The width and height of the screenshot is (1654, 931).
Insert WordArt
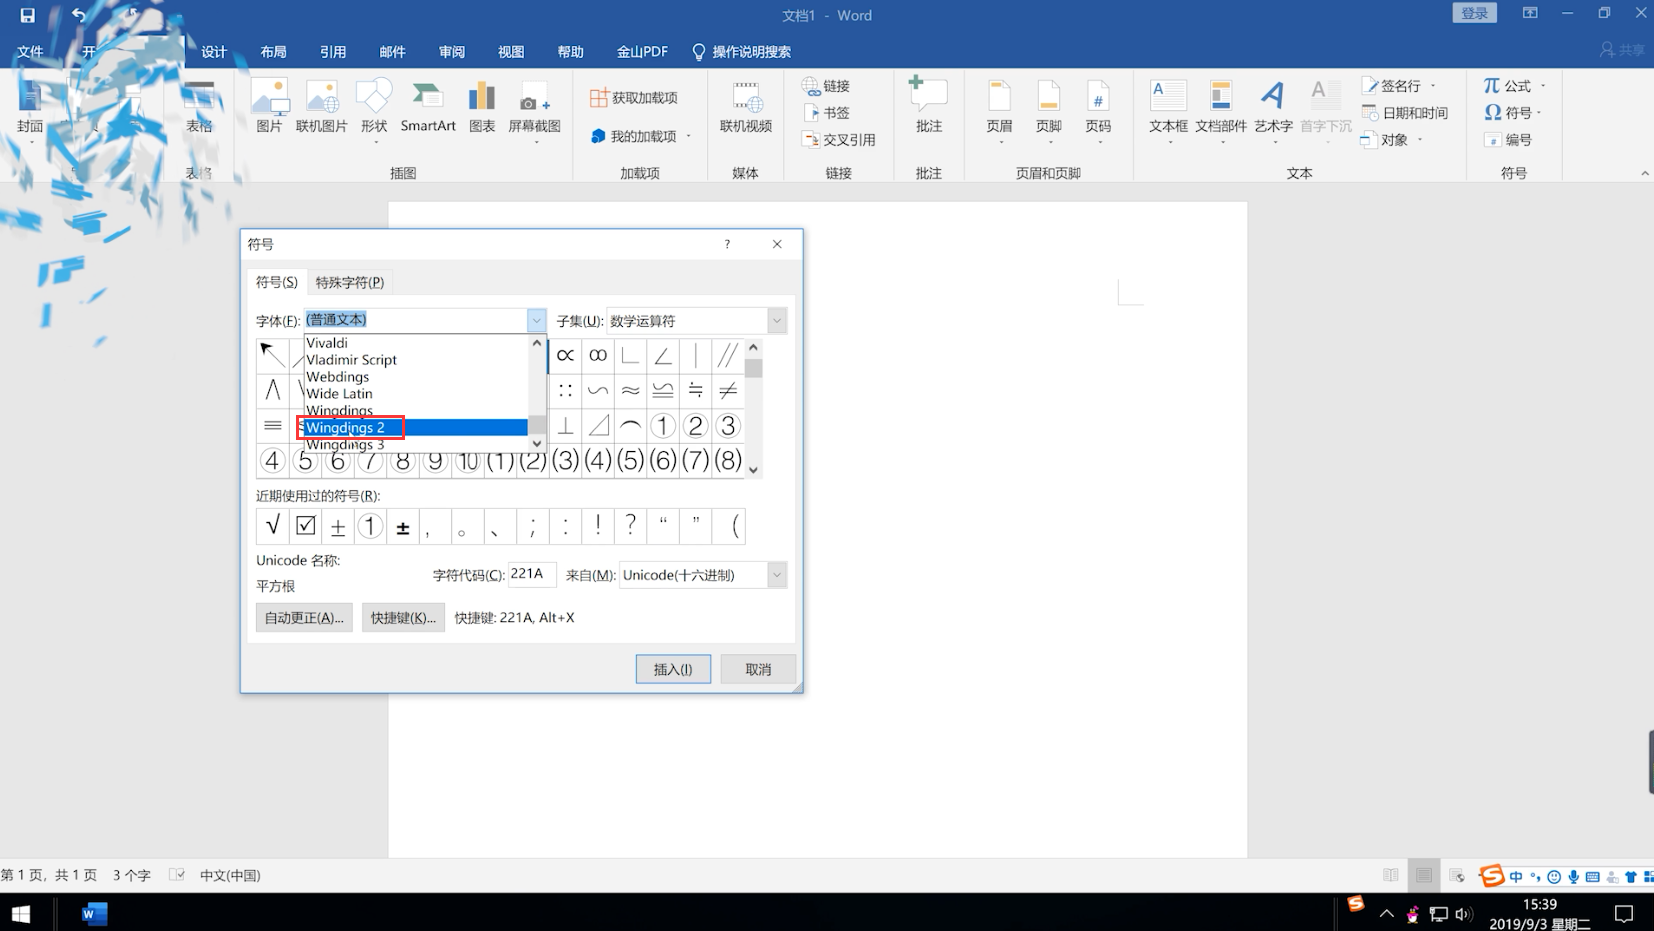point(1273,110)
